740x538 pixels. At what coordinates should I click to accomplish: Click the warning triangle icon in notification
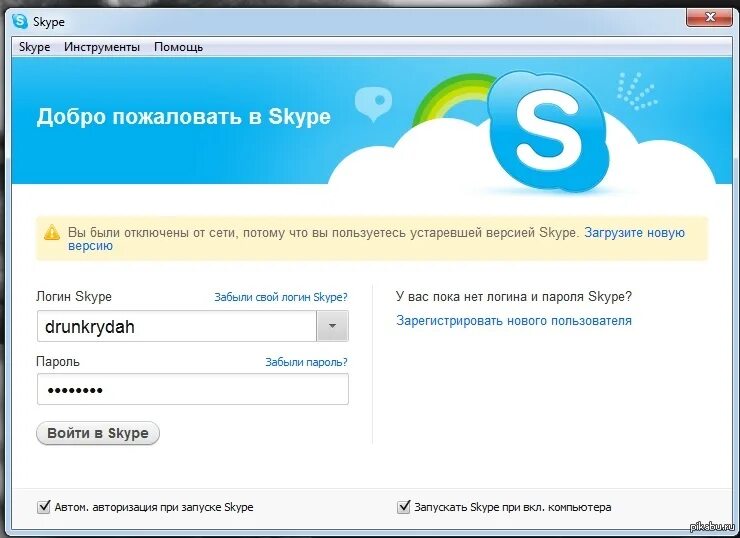point(51,232)
